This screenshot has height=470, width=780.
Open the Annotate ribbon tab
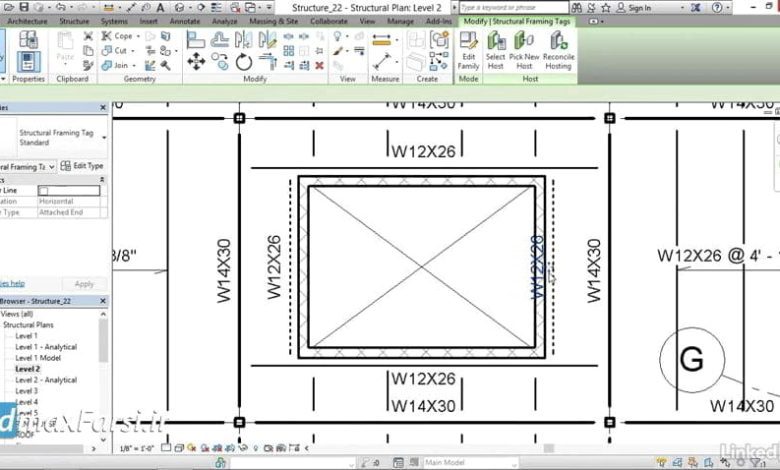[185, 20]
